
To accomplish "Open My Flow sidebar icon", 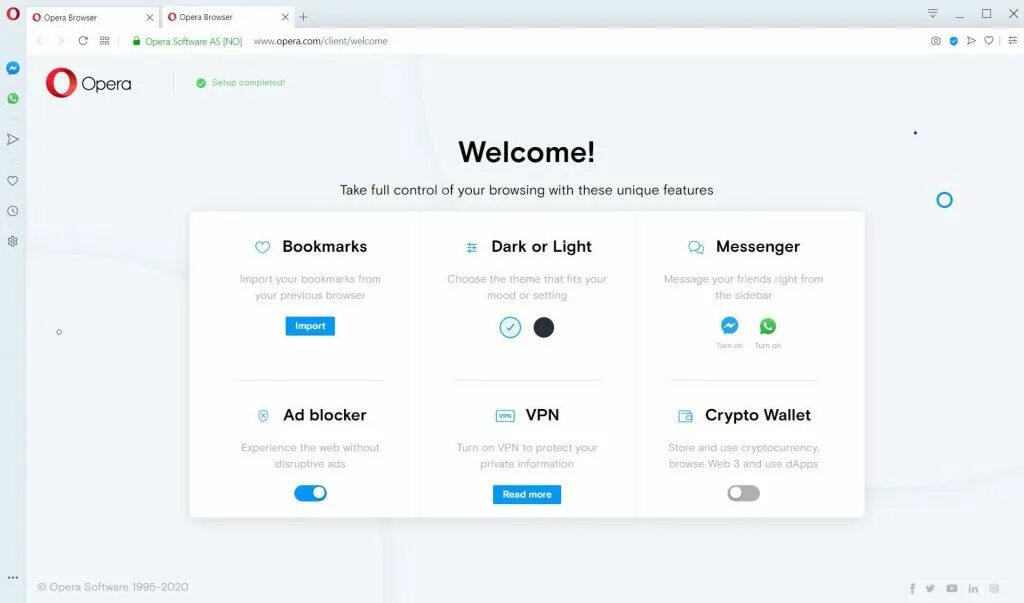I will click(x=12, y=139).
